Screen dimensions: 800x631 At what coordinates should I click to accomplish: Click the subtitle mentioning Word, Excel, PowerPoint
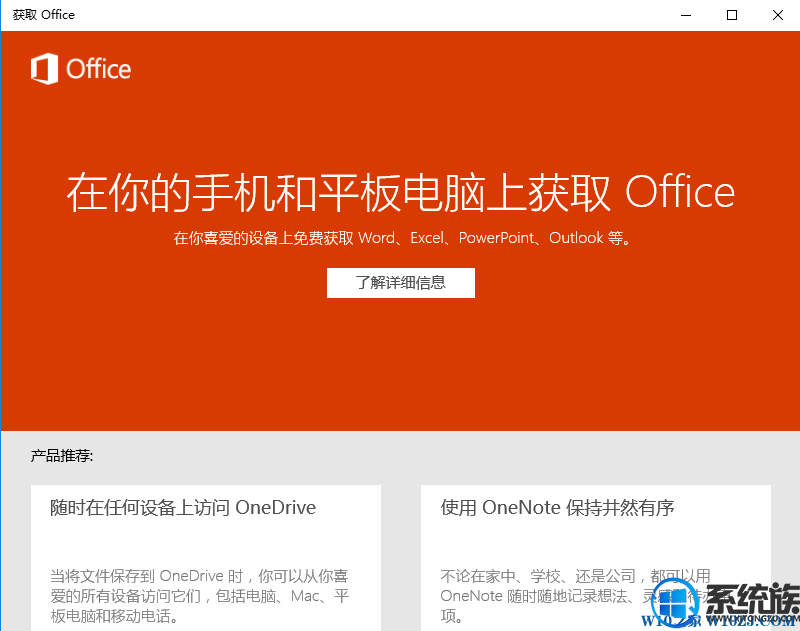[402, 238]
